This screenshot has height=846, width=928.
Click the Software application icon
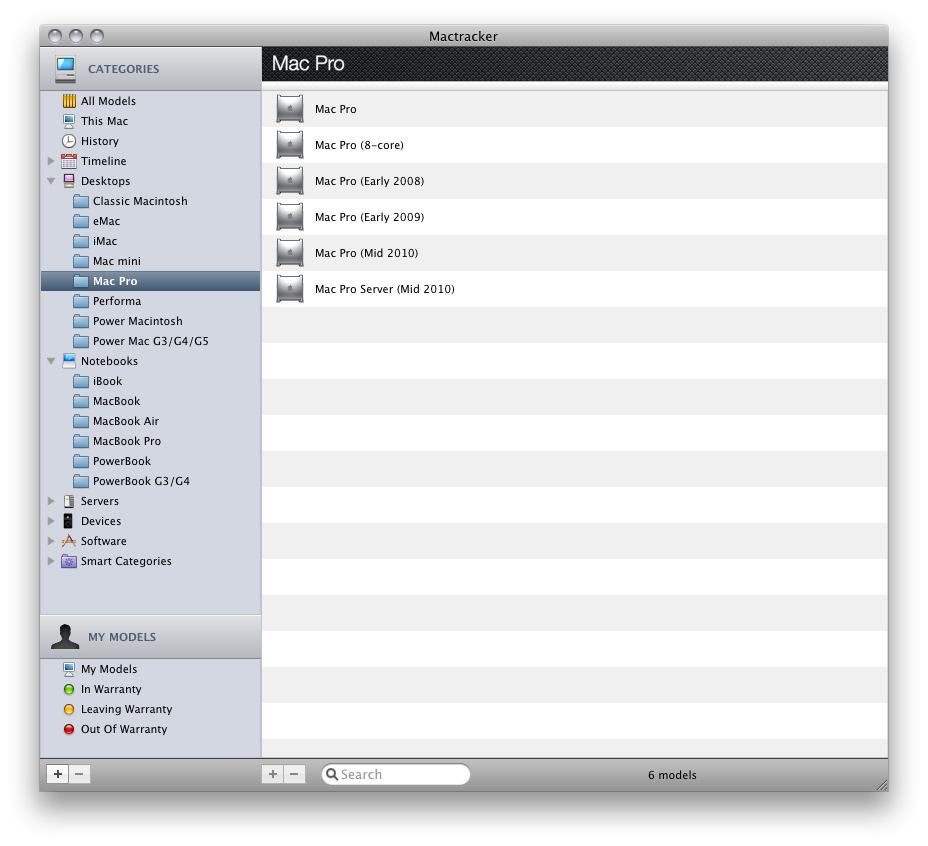(x=69, y=541)
